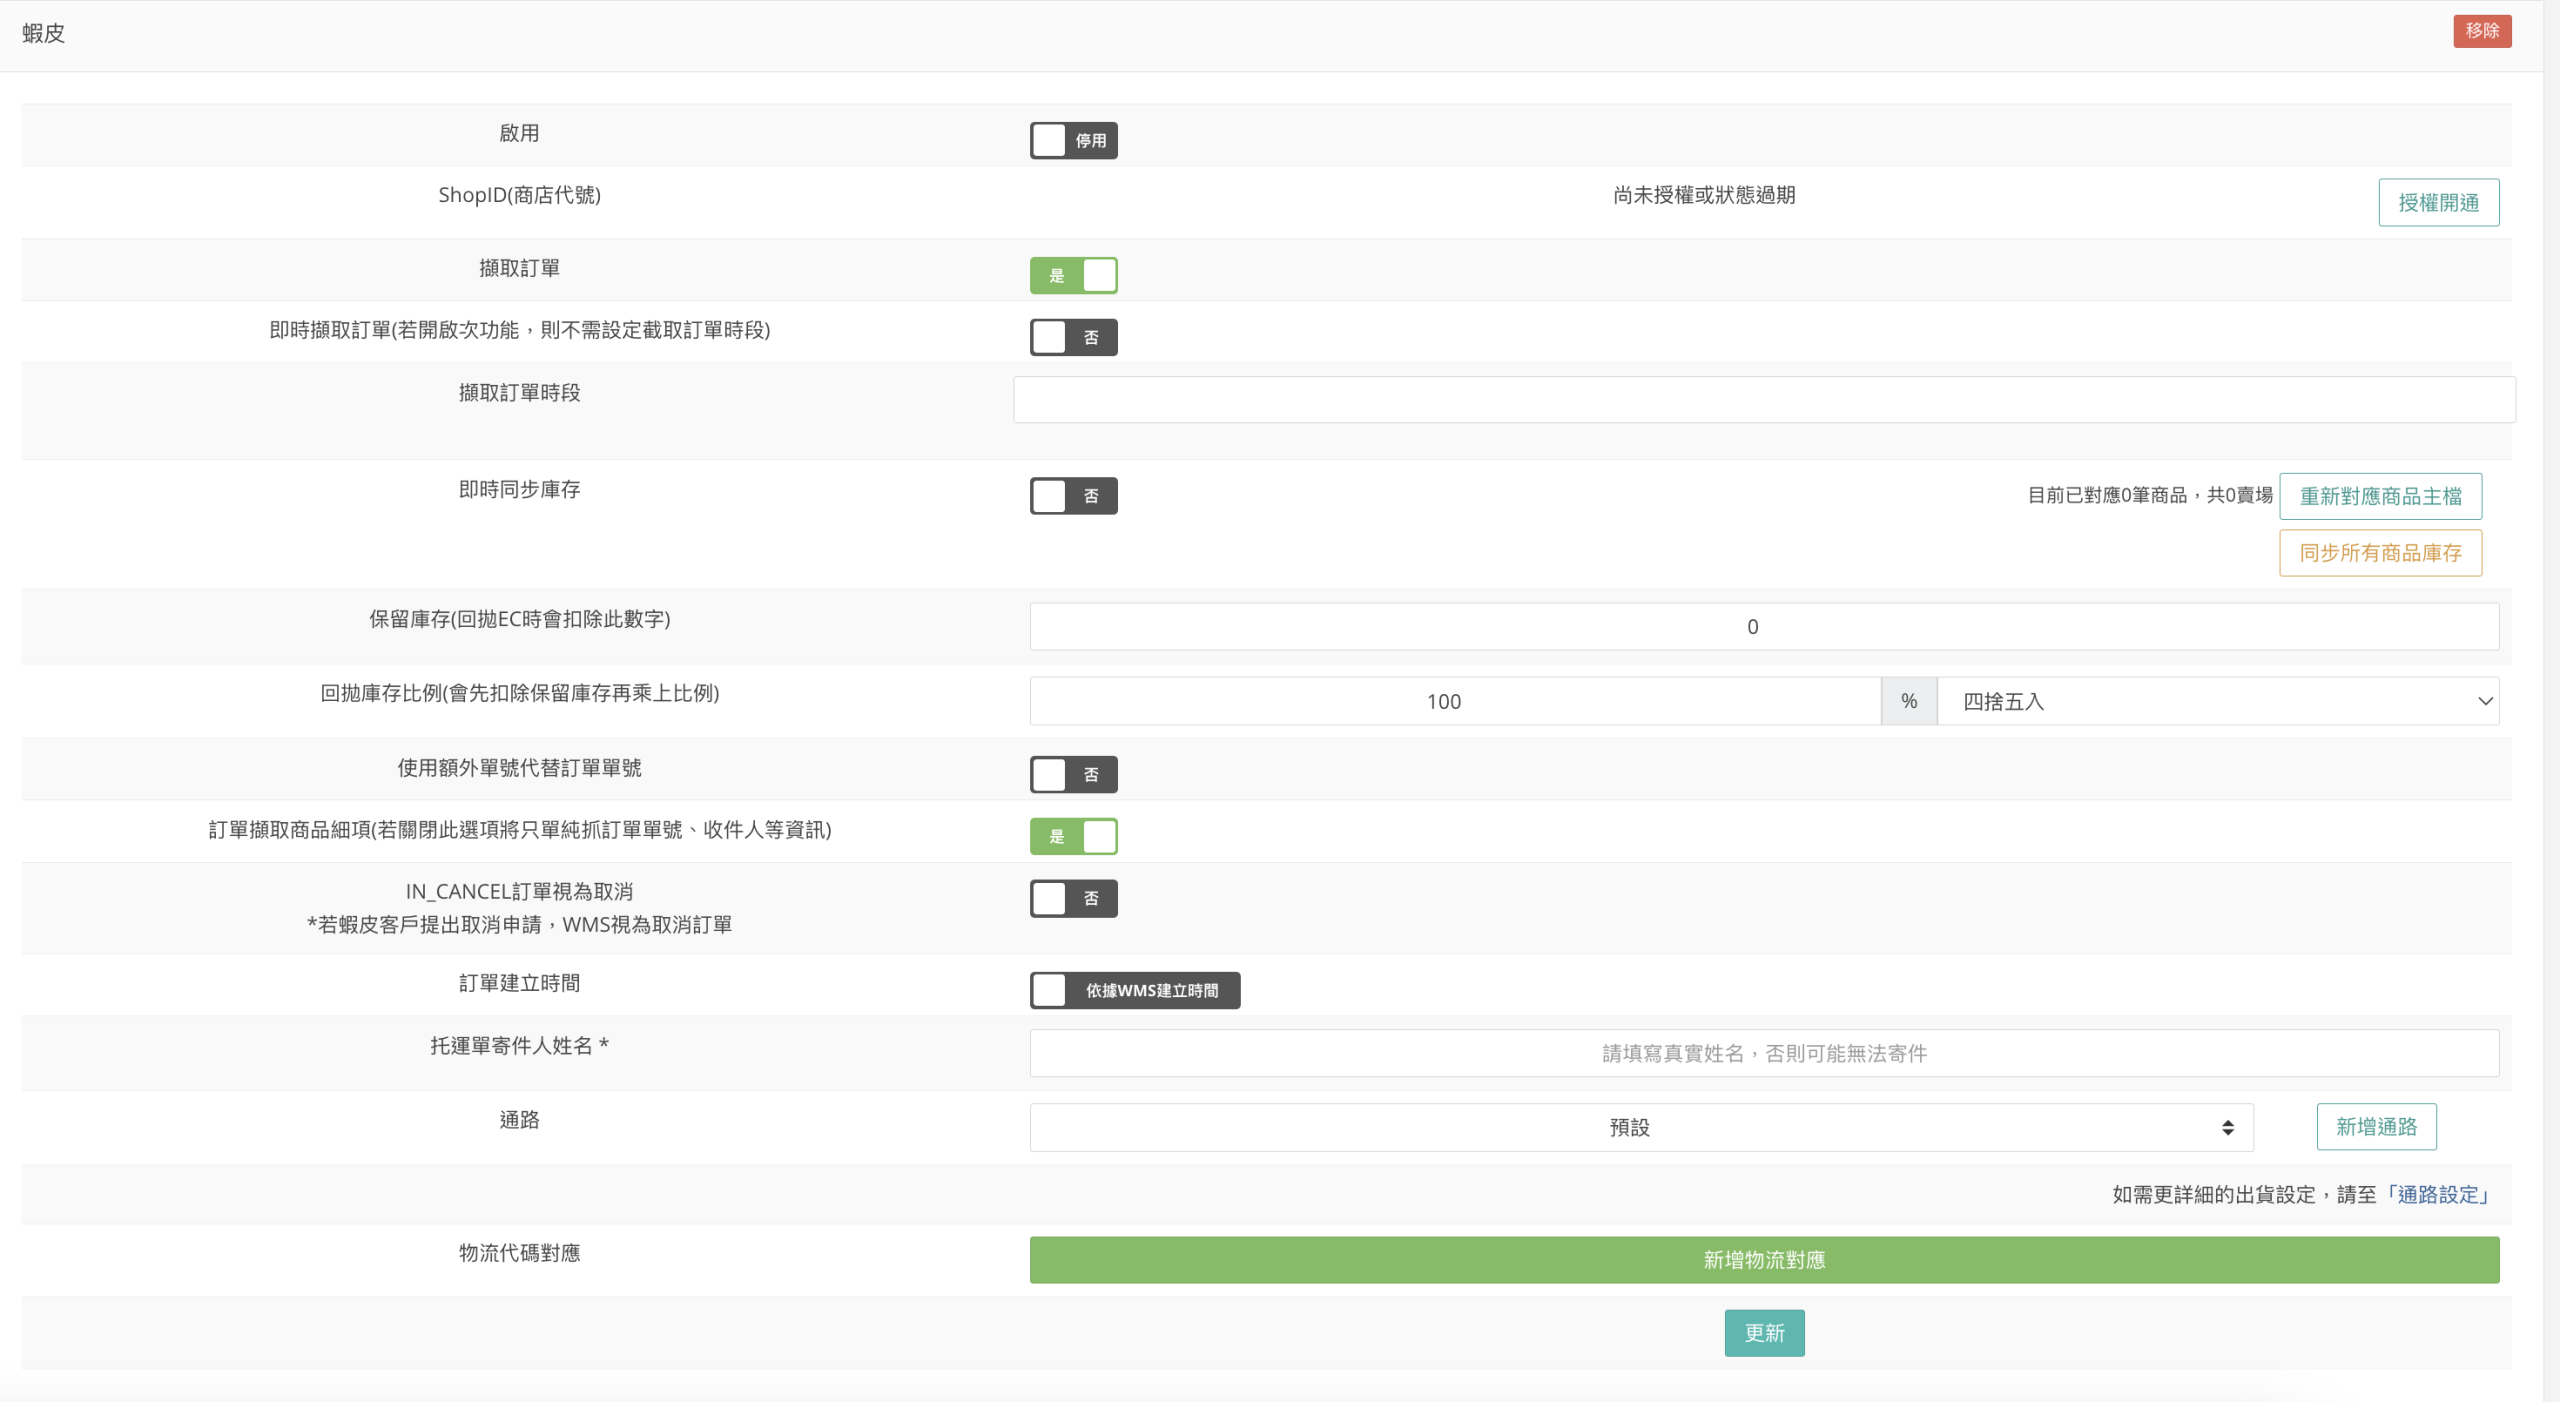Toggle 使用額外單號代替訂單單號 switch
The width and height of the screenshot is (2560, 1402).
point(1073,774)
